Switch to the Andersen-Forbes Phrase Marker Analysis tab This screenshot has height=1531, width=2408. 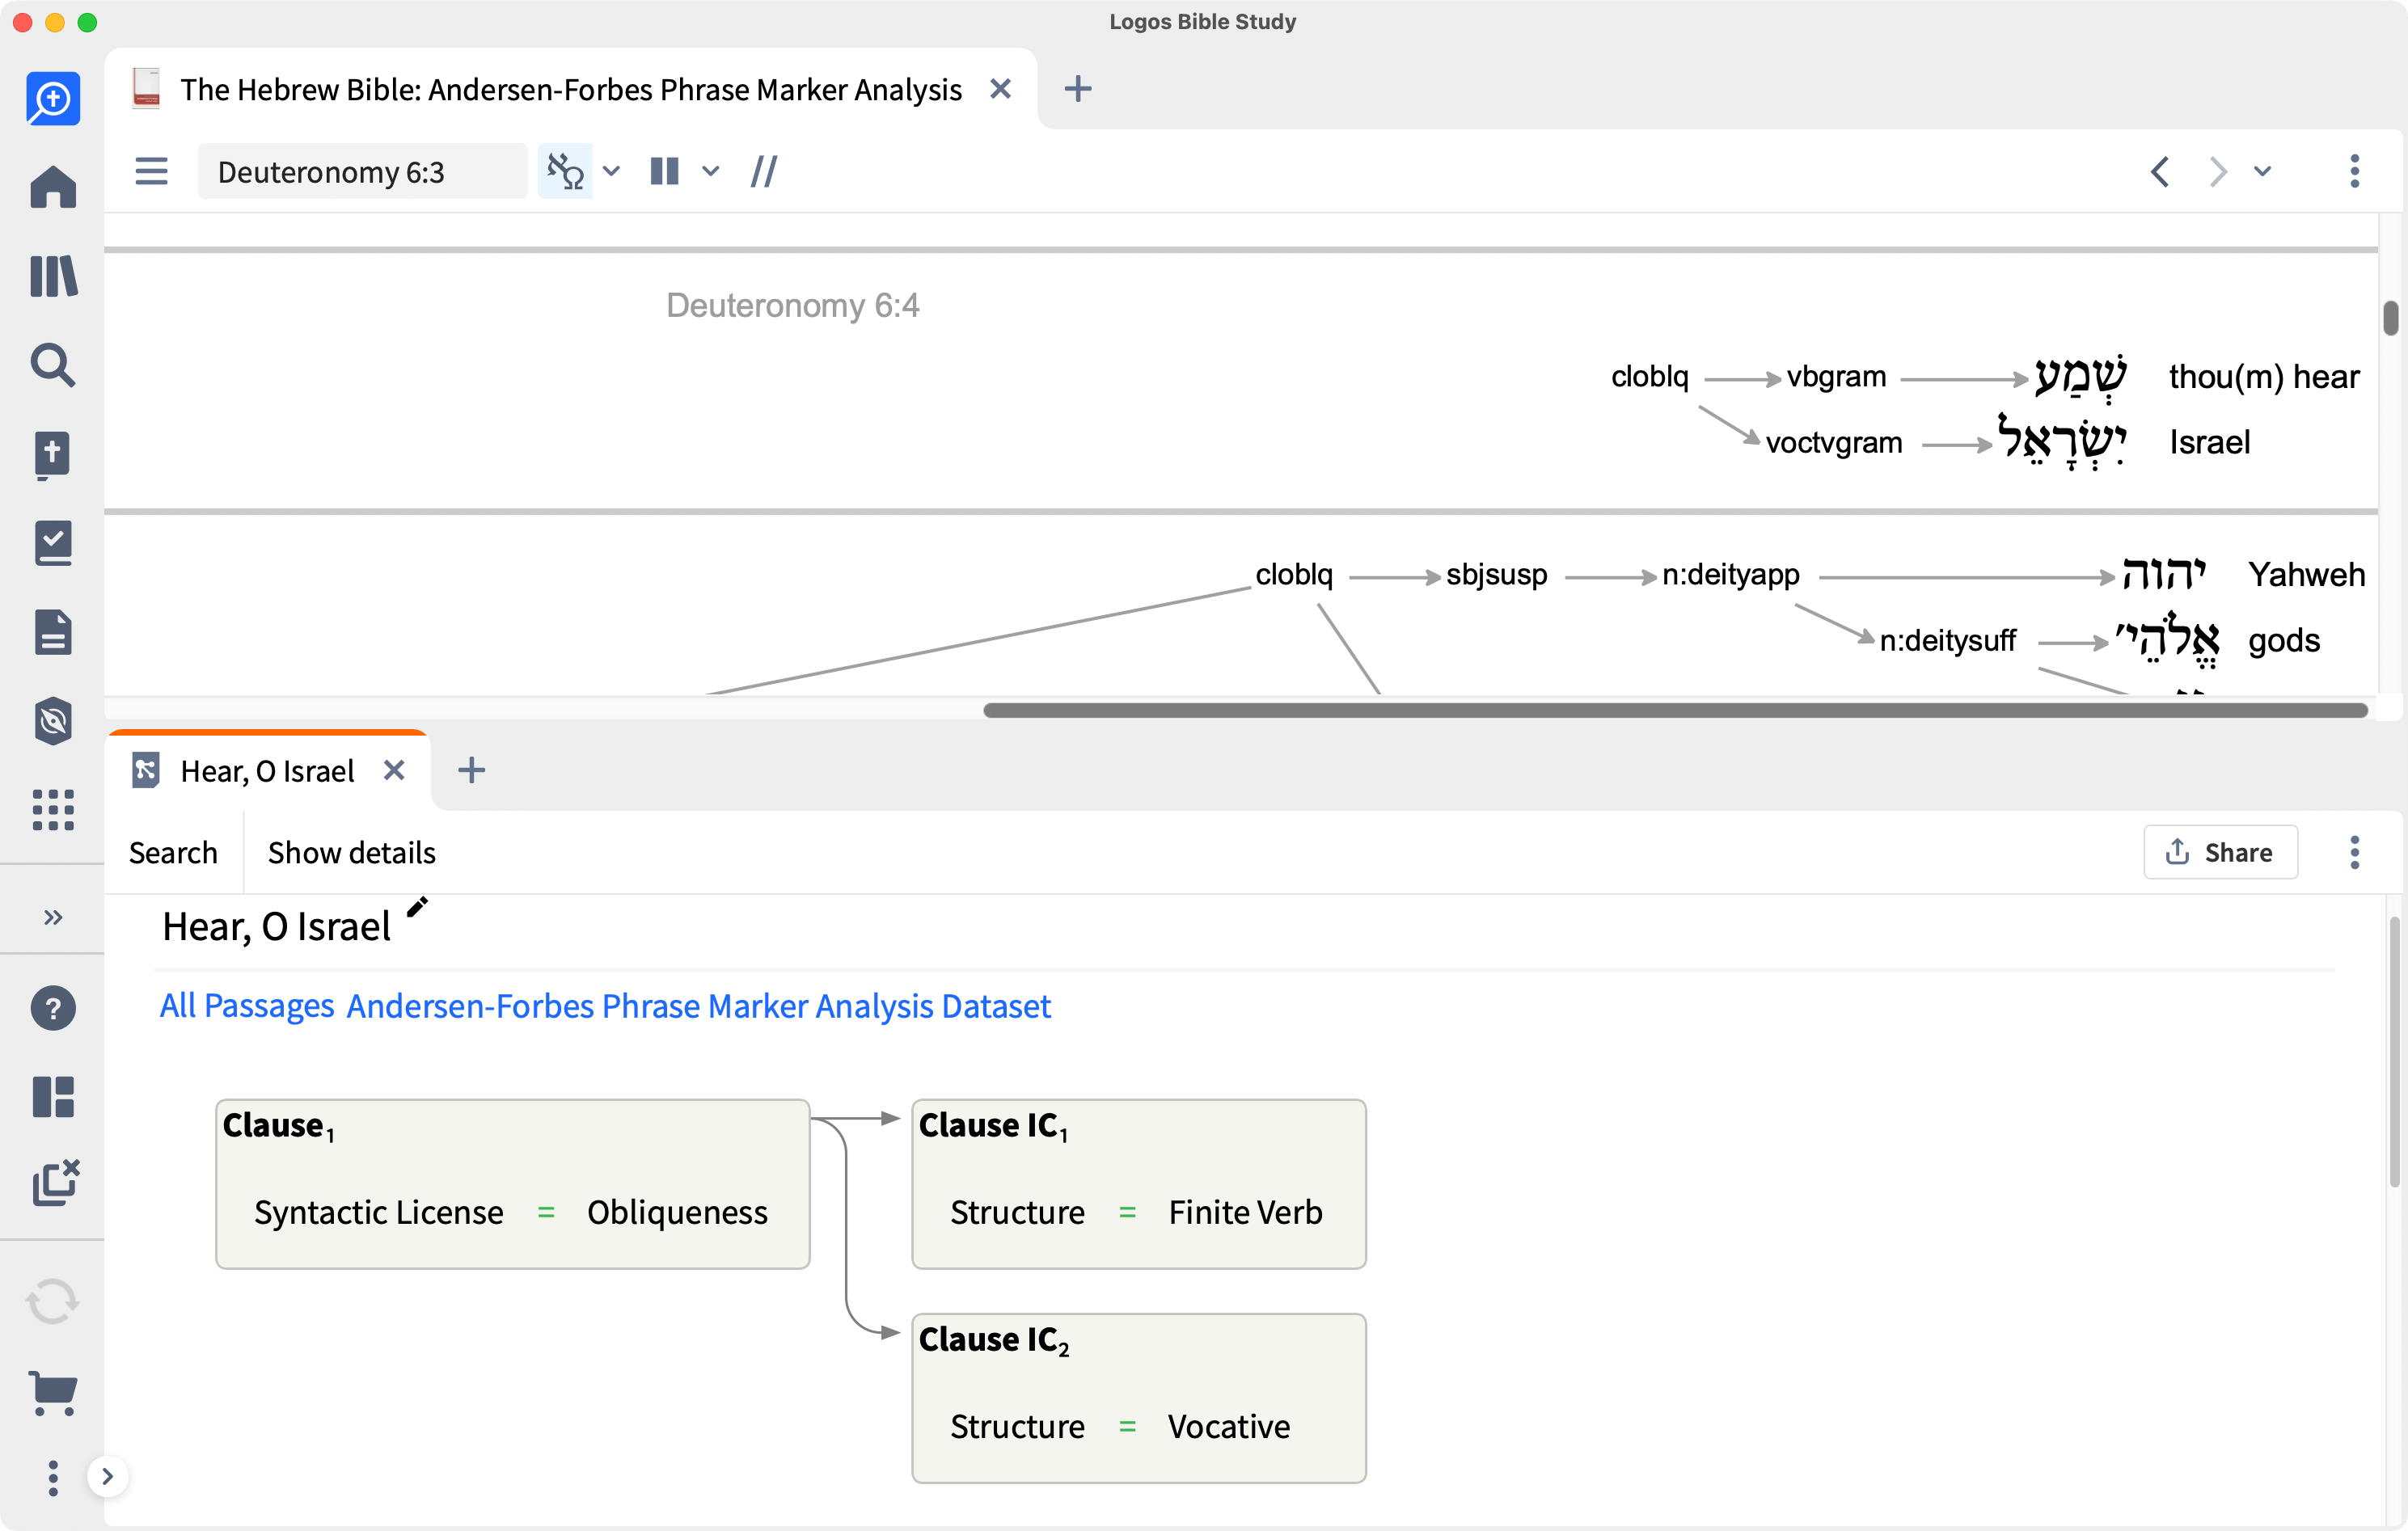click(570, 90)
